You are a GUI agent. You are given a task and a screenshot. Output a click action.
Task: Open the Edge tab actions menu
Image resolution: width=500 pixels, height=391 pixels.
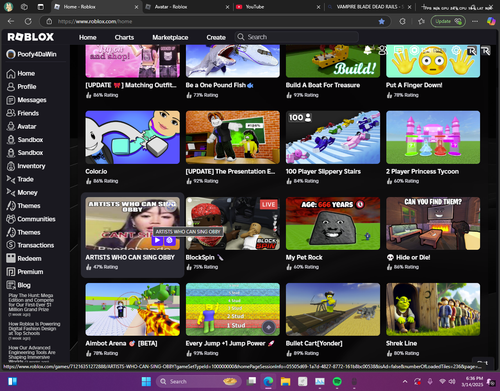40,7
